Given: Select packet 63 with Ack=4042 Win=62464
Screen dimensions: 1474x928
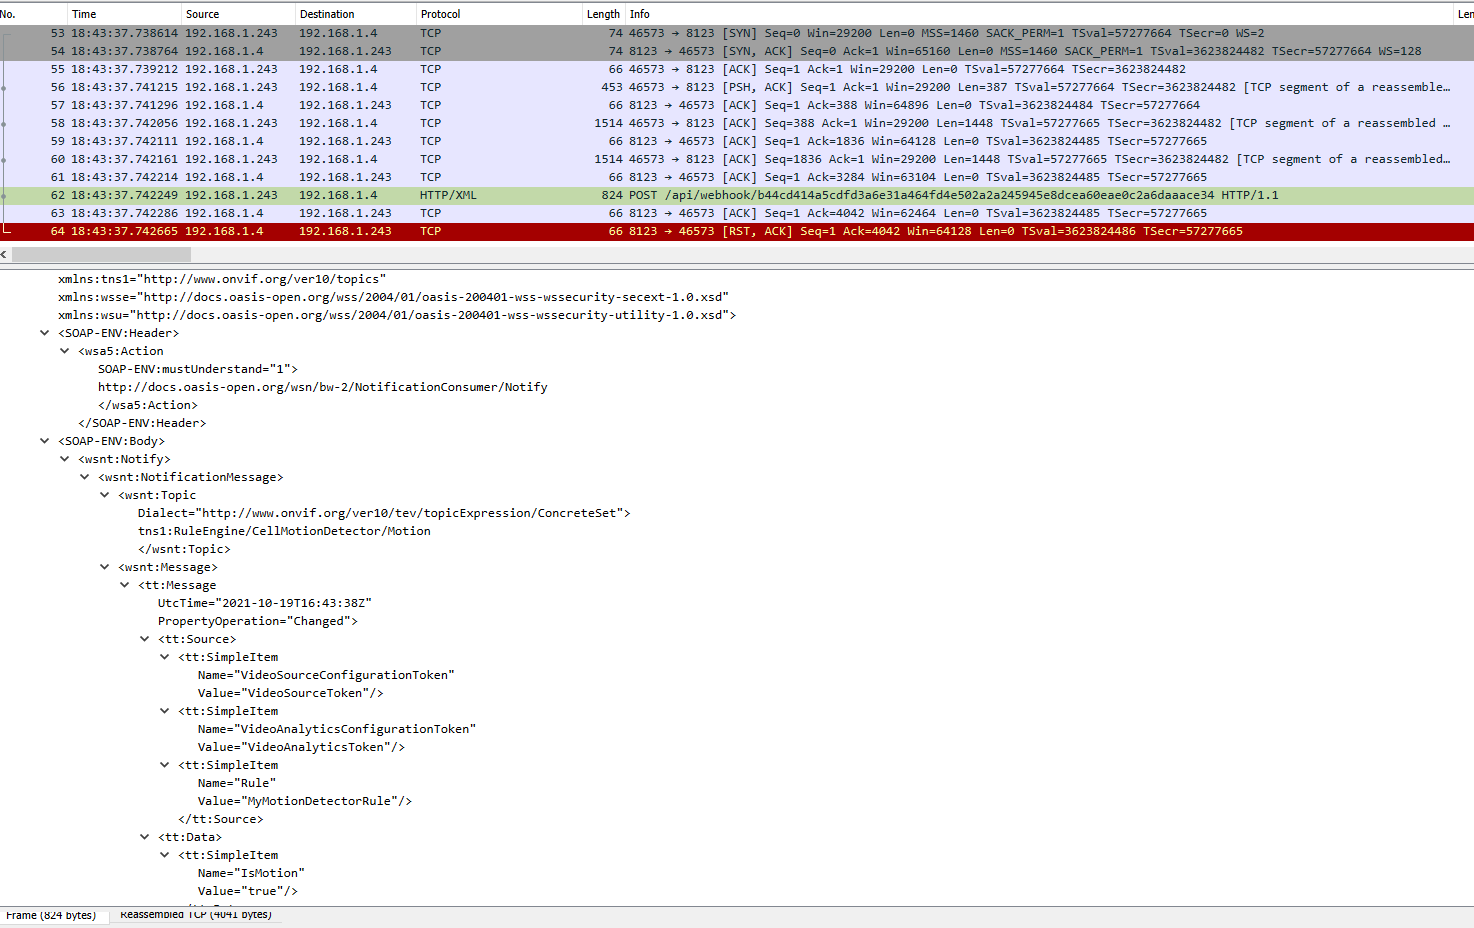Looking at the screenshot, I should pos(737,213).
